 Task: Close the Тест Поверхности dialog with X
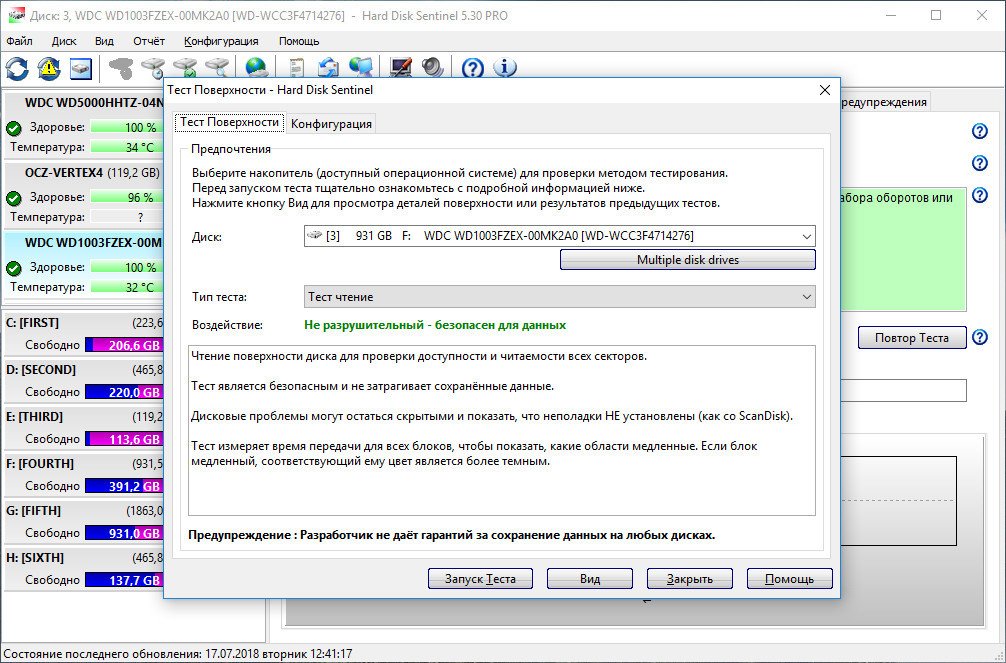pyautogui.click(x=825, y=90)
